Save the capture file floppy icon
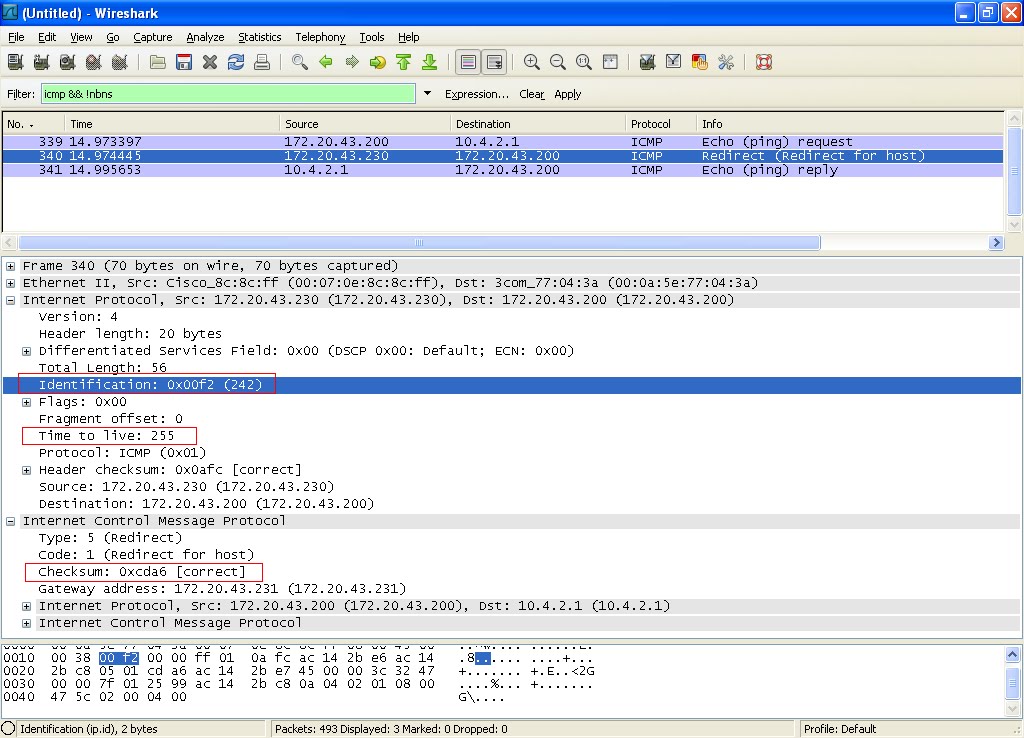1024x738 pixels. tap(184, 62)
